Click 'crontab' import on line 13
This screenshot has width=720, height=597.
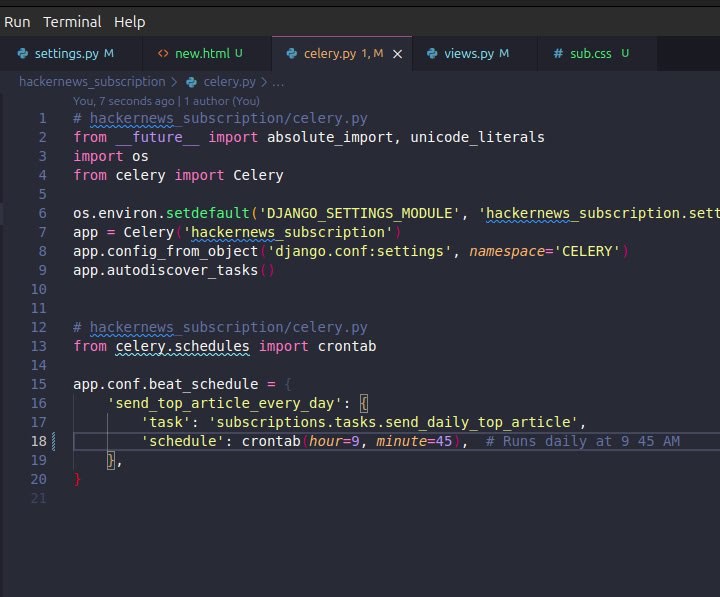(x=347, y=346)
